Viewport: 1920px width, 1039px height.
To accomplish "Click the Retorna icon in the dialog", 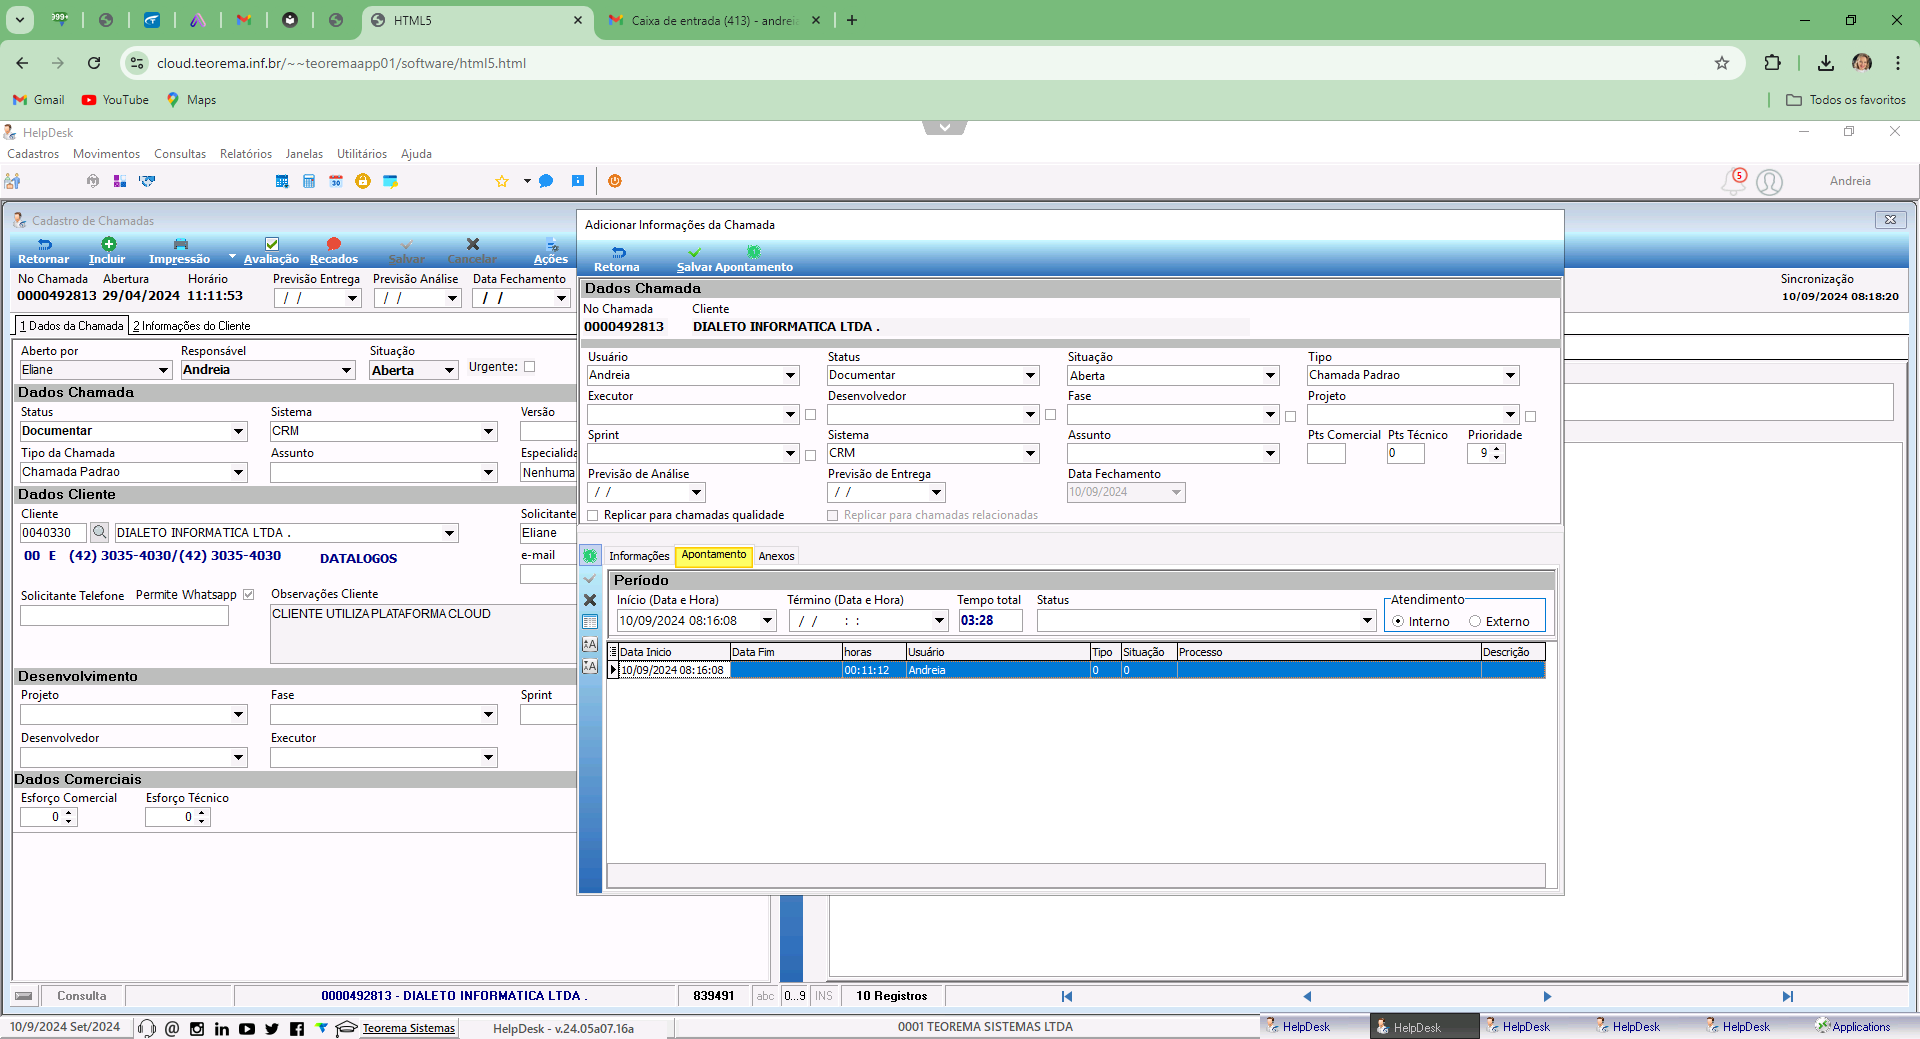I will (x=618, y=252).
